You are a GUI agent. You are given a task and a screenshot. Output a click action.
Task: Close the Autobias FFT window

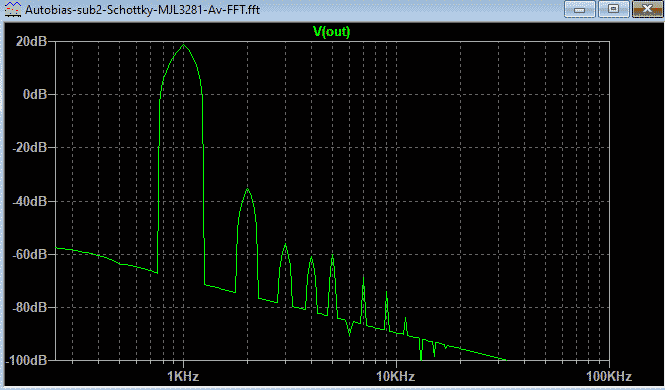(647, 9)
